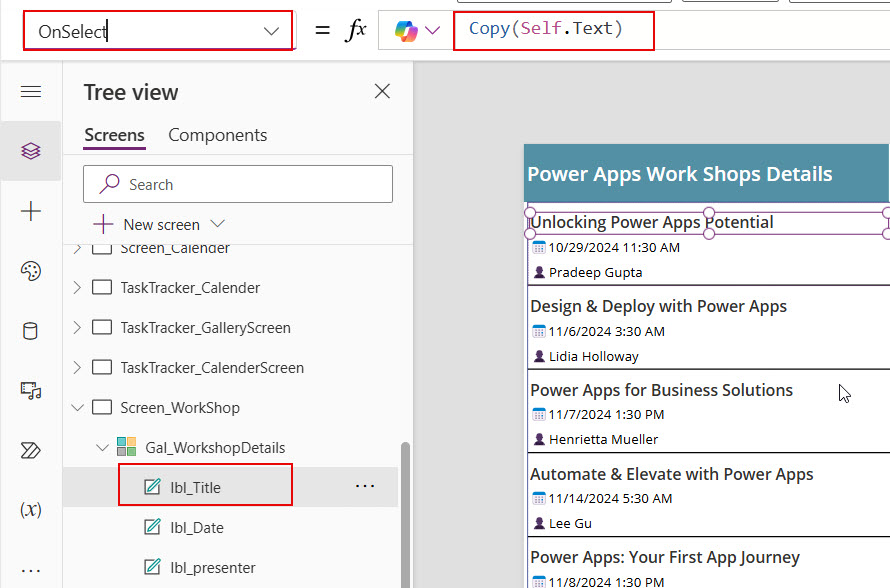Expand the TaskTracker_CalenderScreen node

tap(77, 368)
